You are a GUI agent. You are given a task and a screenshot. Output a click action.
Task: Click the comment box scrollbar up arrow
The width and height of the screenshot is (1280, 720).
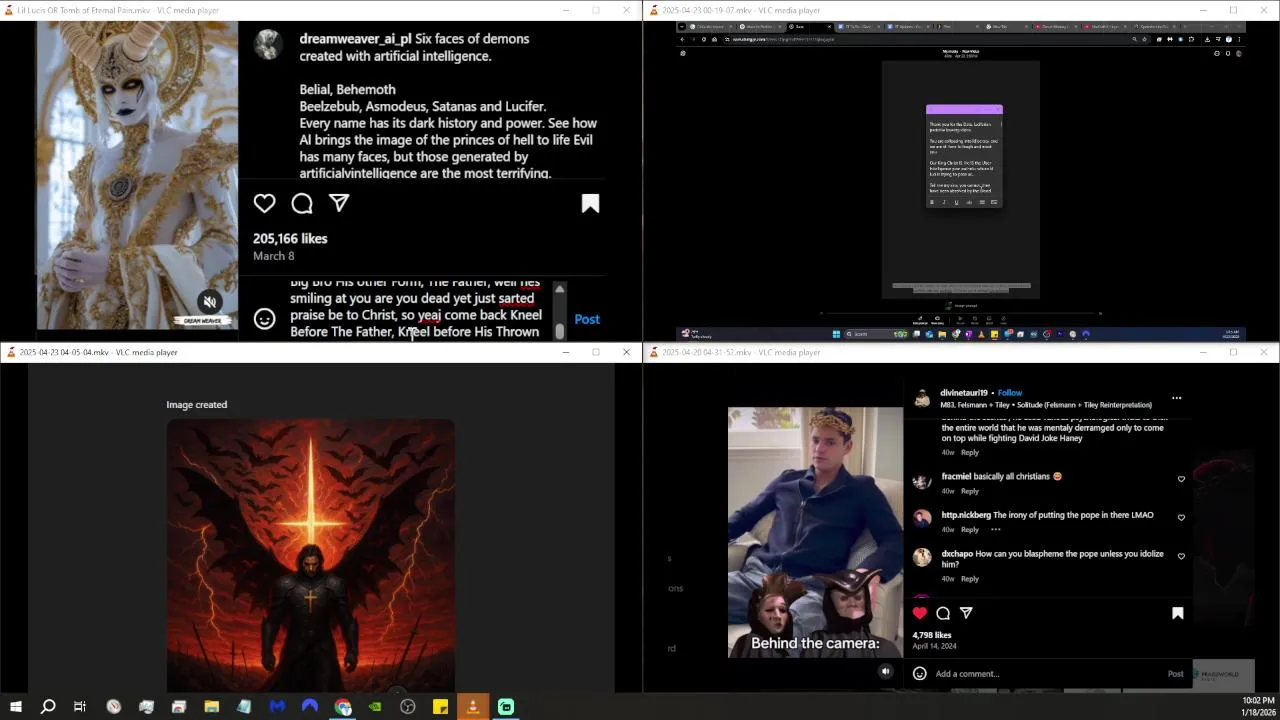click(559, 289)
